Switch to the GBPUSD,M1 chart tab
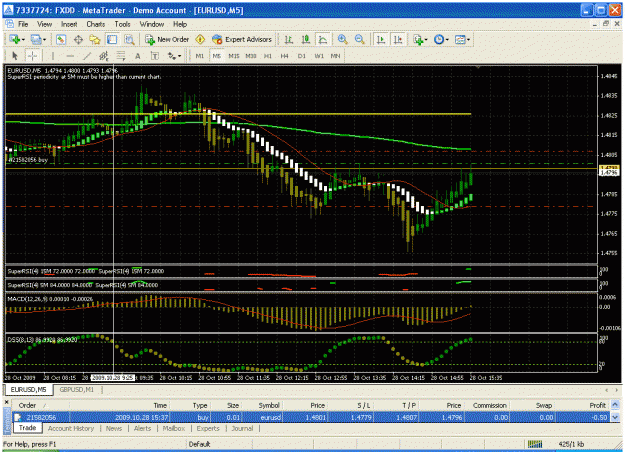The image size is (625, 452). tap(76, 389)
